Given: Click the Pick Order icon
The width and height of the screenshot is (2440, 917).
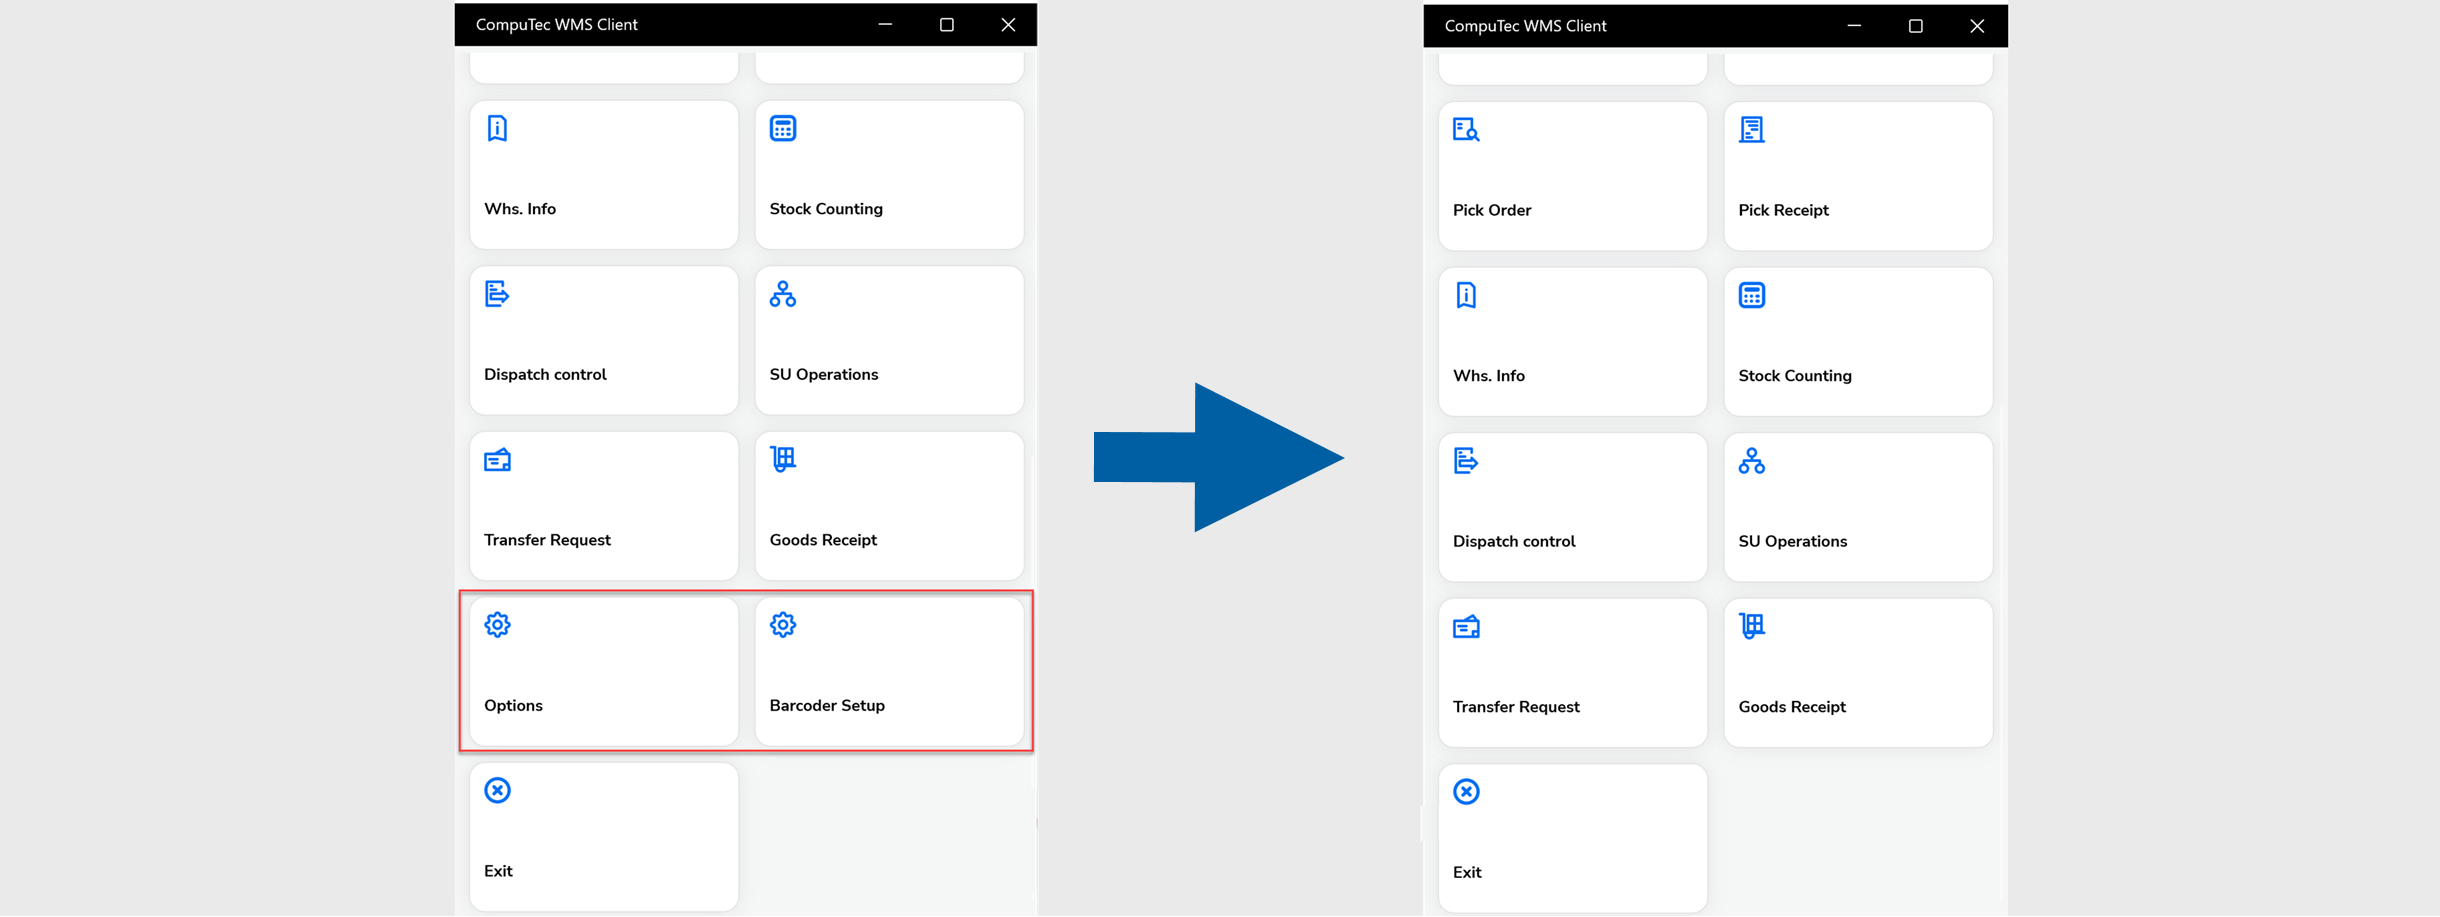Looking at the screenshot, I should (x=1466, y=130).
